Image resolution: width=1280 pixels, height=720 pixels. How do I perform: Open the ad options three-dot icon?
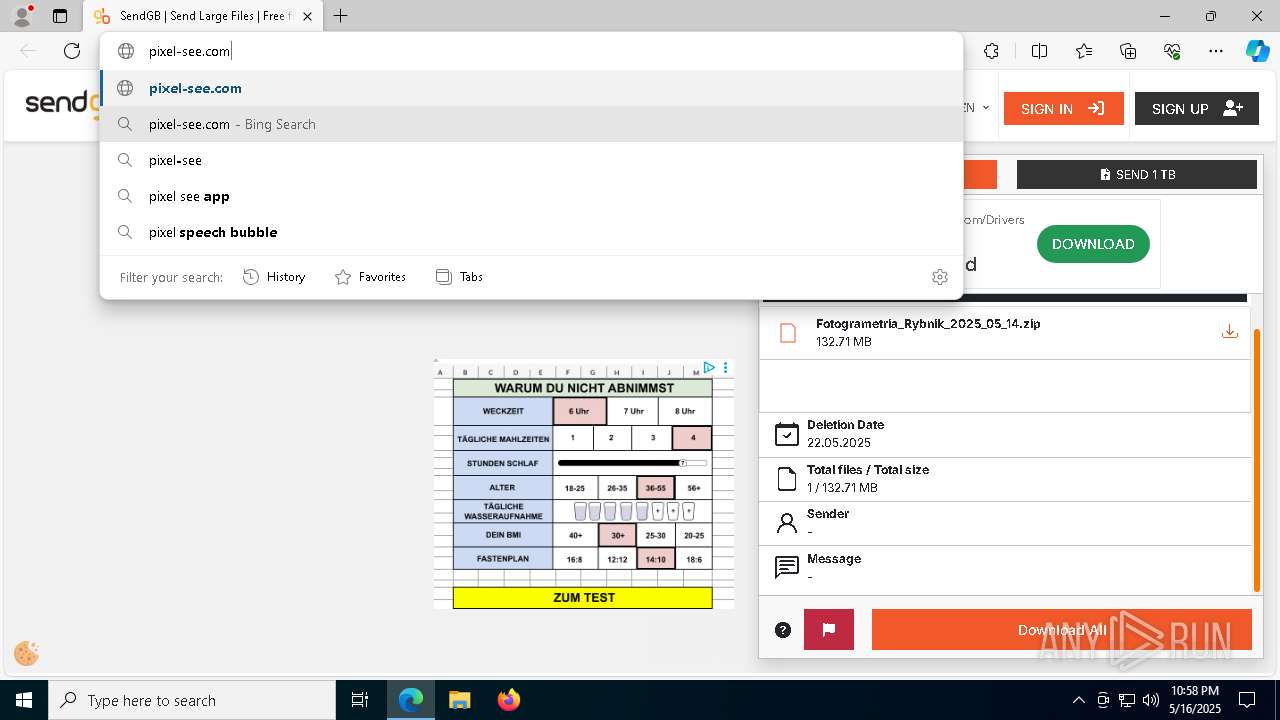coord(725,368)
